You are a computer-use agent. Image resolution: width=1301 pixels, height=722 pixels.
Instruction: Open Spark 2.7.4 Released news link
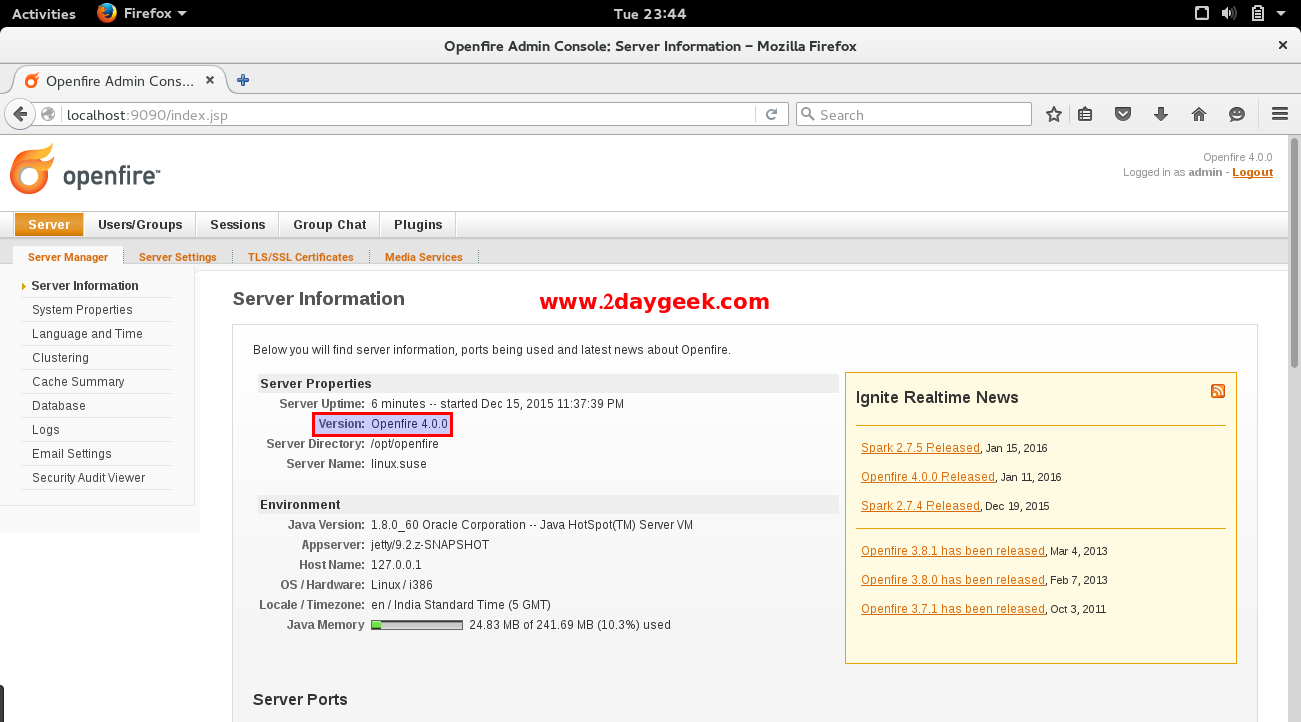tap(920, 506)
